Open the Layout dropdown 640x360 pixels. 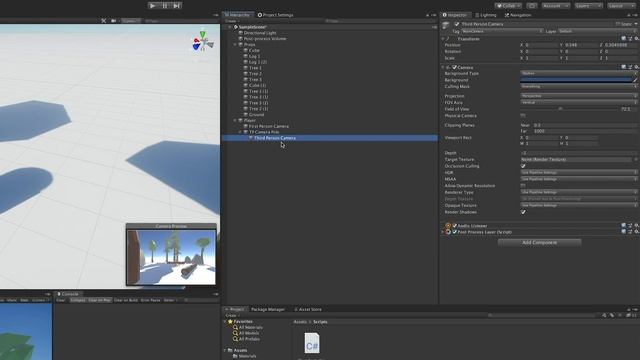coord(621,6)
